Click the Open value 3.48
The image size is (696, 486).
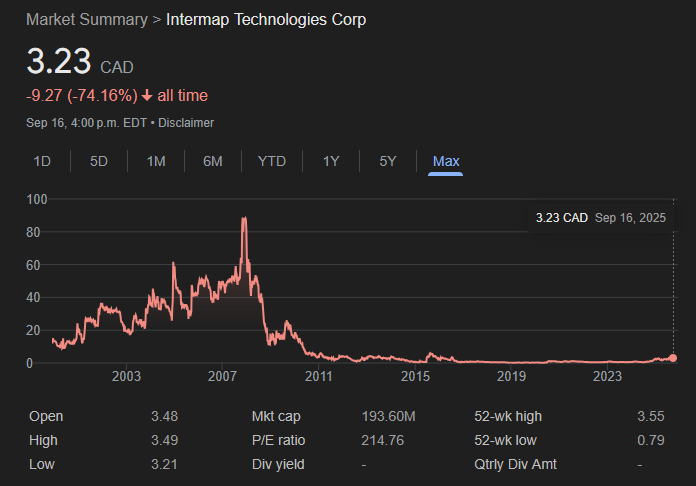[164, 416]
